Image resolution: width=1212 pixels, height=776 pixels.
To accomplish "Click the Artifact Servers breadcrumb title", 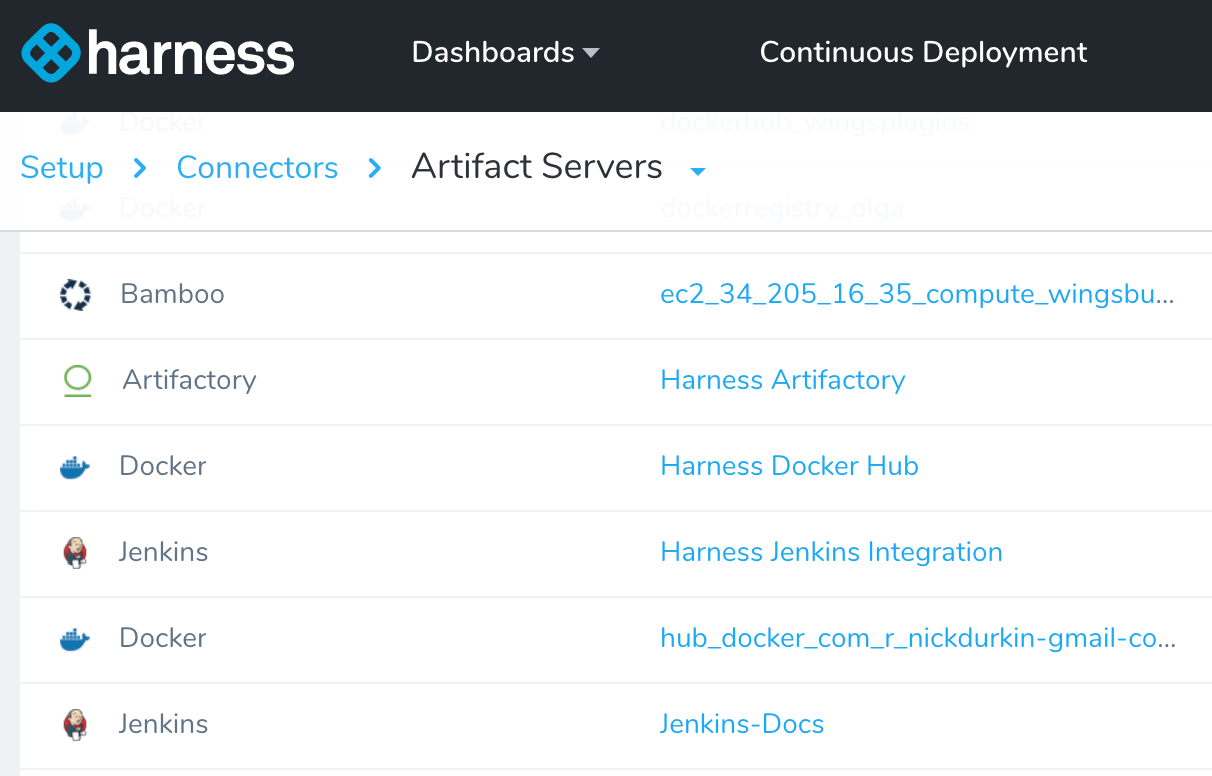I will [537, 166].
